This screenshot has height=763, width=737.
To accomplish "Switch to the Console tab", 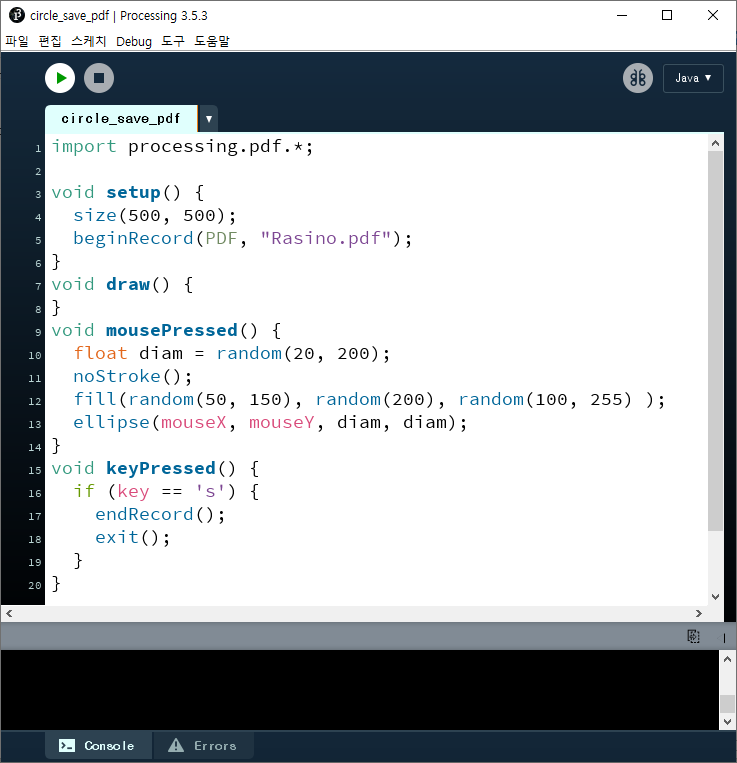I will pyautogui.click(x=99, y=745).
